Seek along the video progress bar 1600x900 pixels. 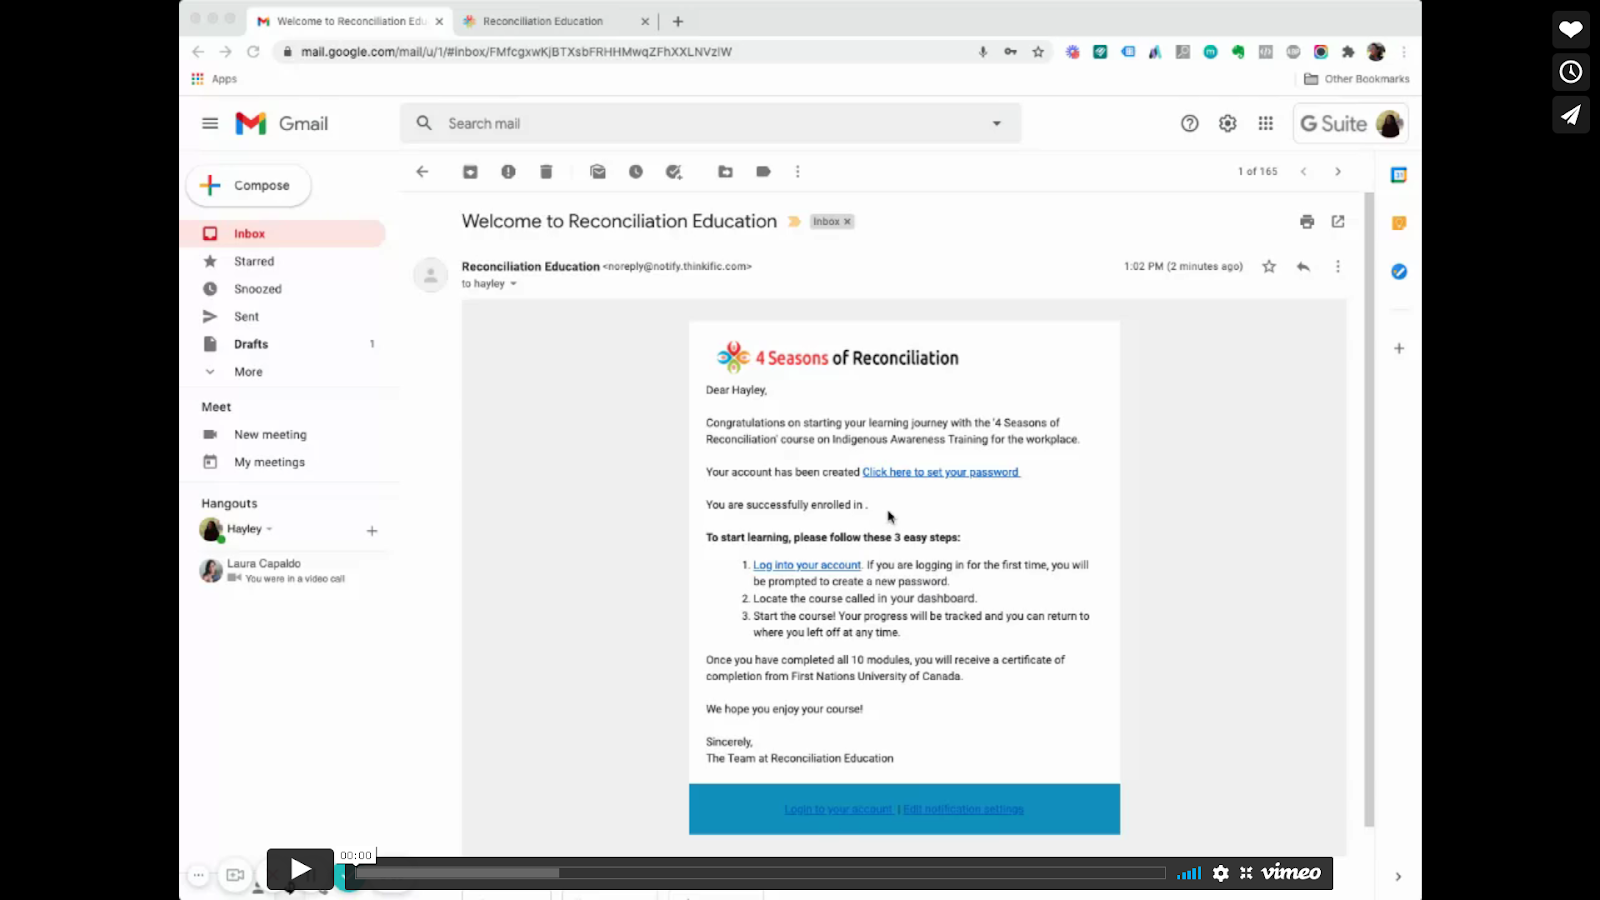coord(760,873)
